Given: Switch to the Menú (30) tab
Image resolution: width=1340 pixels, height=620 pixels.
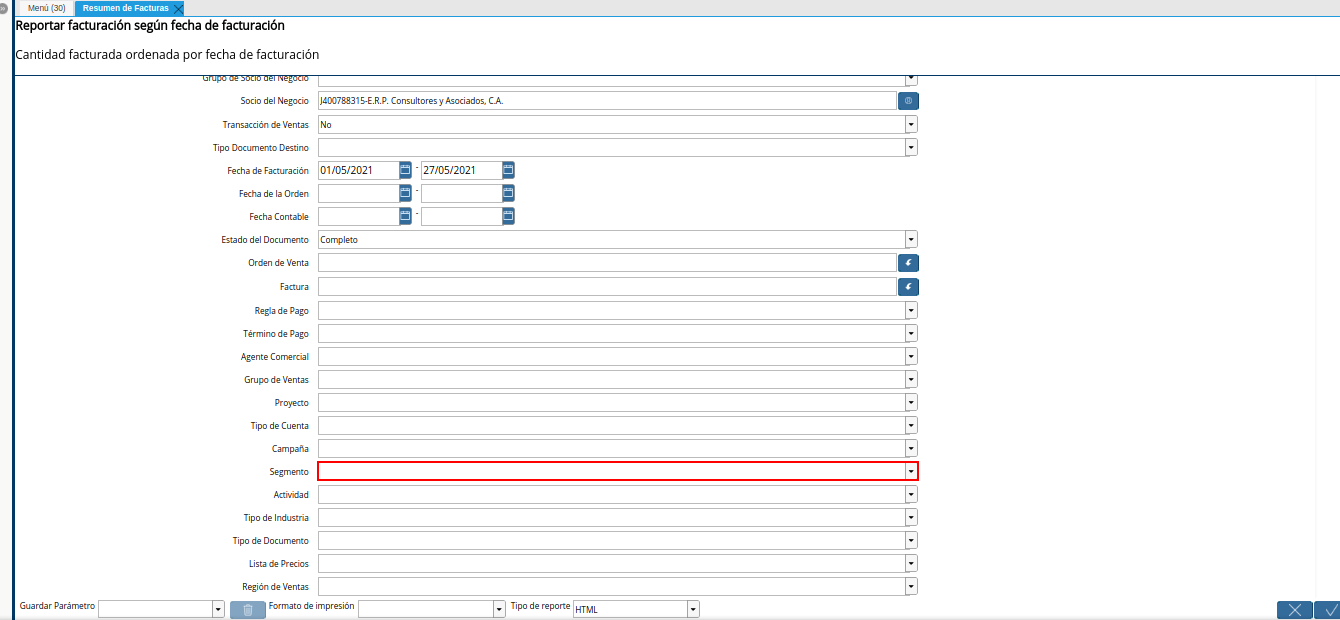Looking at the screenshot, I should (47, 8).
